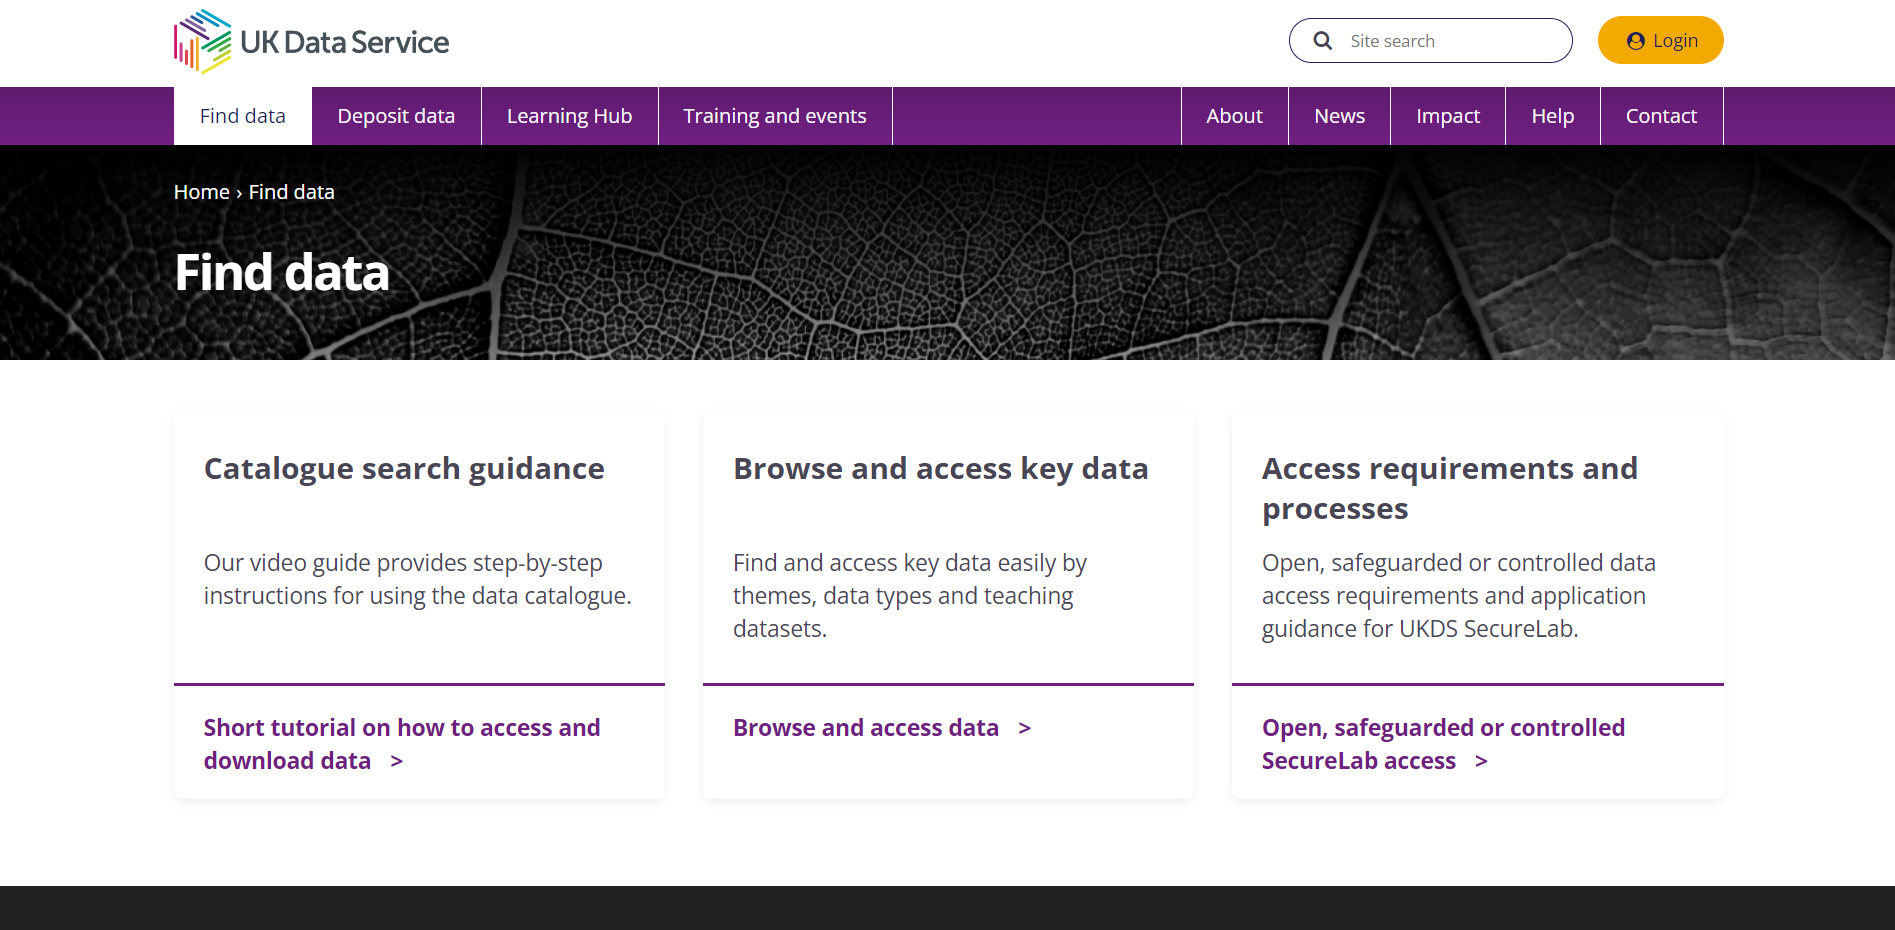
Task: Click the magnifying glass search icon
Action: click(x=1322, y=41)
